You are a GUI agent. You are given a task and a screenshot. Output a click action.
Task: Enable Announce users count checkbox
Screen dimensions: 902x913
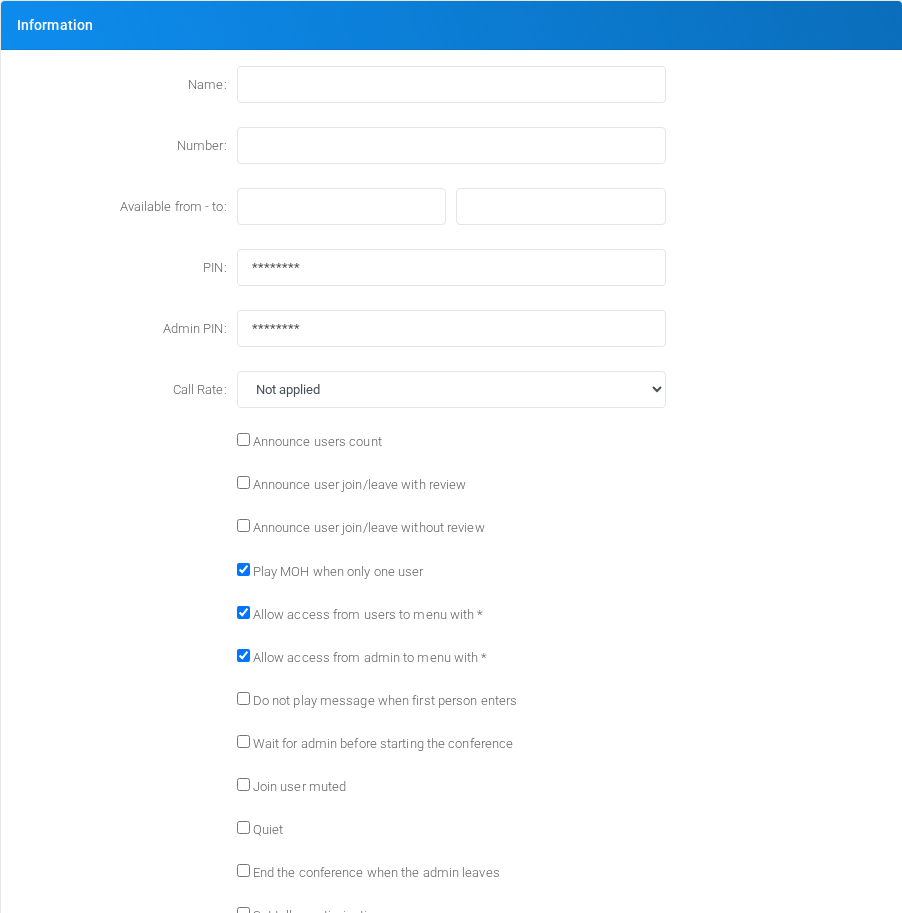click(243, 440)
